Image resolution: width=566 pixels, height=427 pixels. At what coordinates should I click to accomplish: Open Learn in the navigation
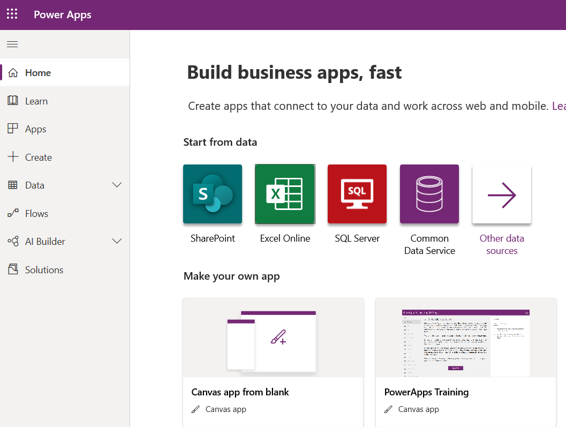(x=65, y=101)
